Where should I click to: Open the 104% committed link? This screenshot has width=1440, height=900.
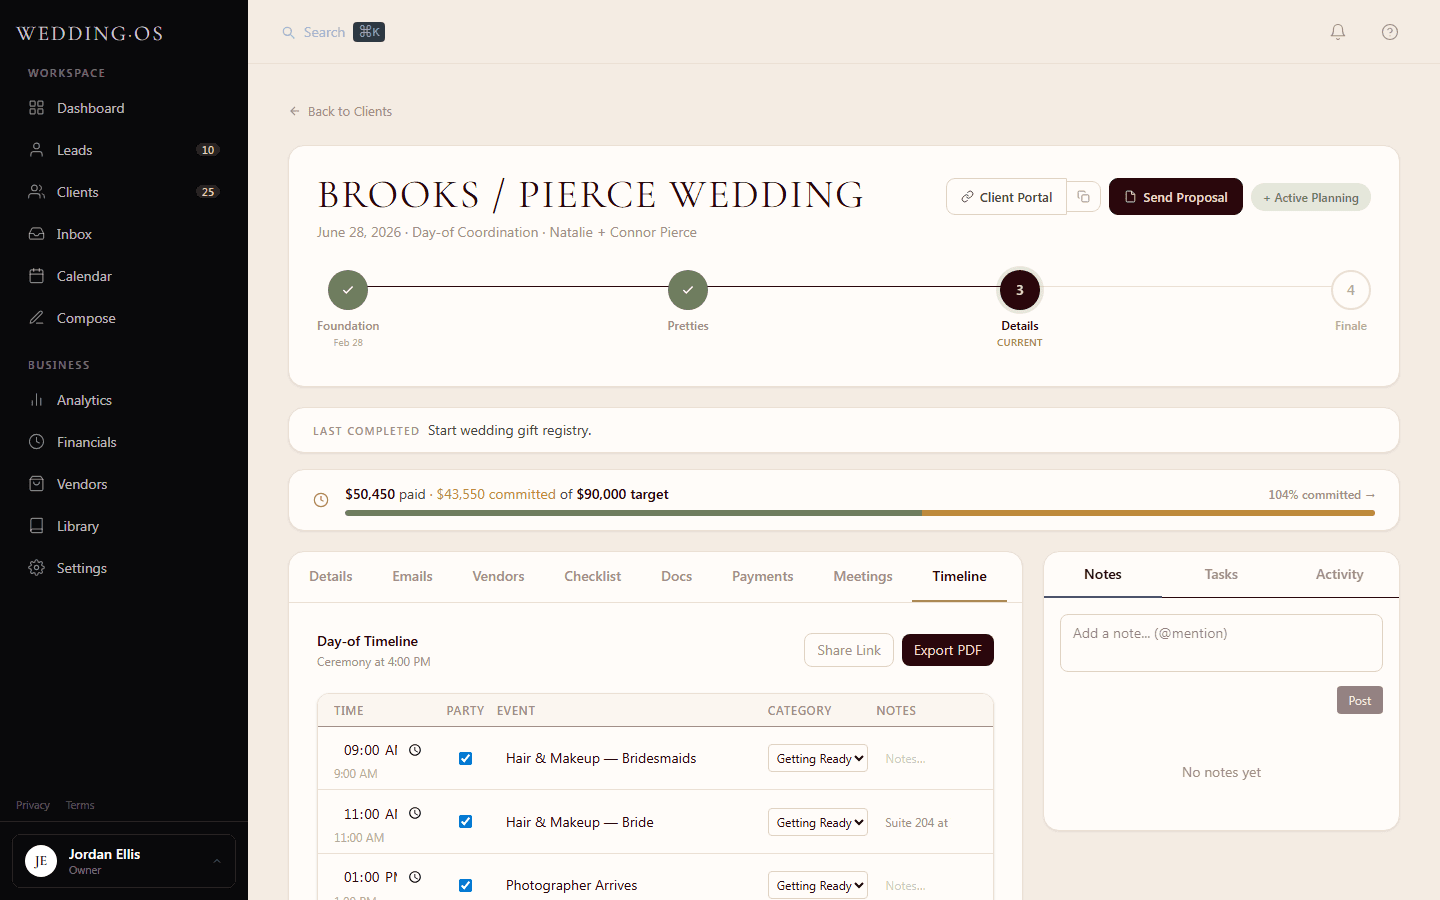(x=1322, y=495)
